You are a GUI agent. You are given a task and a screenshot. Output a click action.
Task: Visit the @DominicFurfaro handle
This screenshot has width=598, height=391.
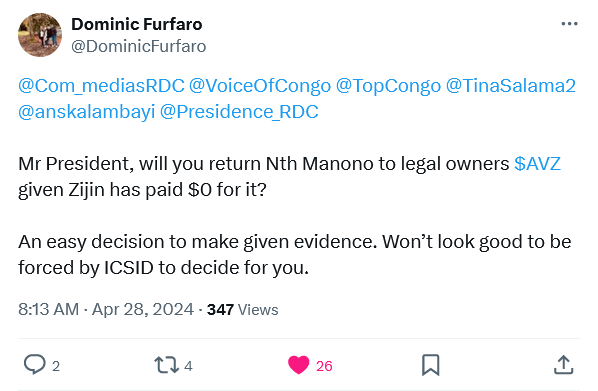[139, 47]
